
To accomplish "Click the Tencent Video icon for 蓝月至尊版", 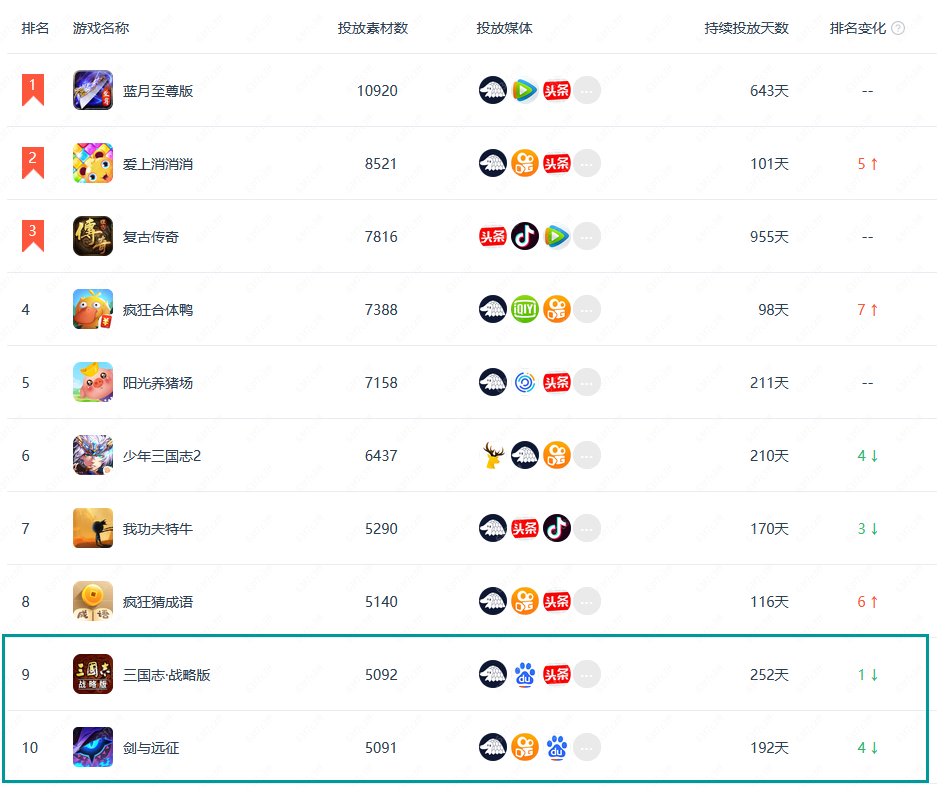I will click(525, 91).
